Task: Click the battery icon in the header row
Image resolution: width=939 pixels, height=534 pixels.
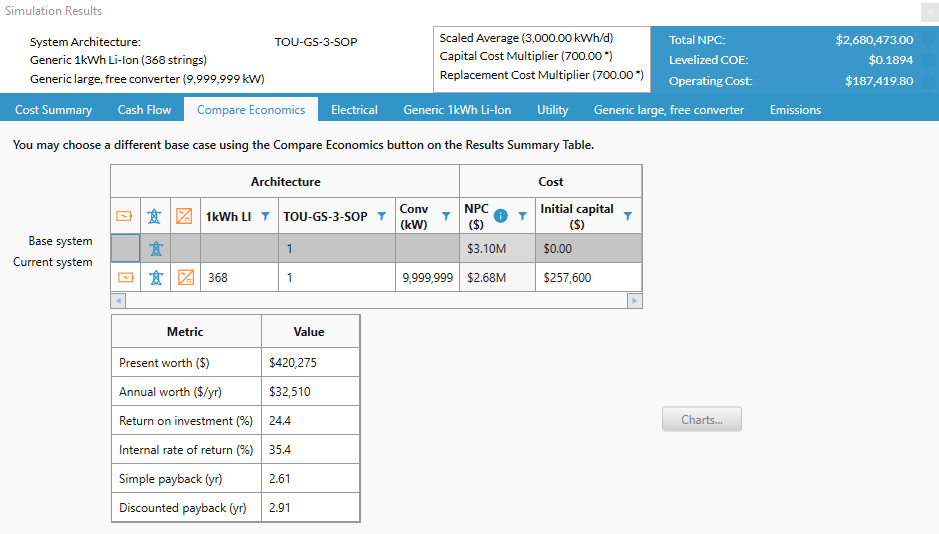Action: click(x=125, y=216)
